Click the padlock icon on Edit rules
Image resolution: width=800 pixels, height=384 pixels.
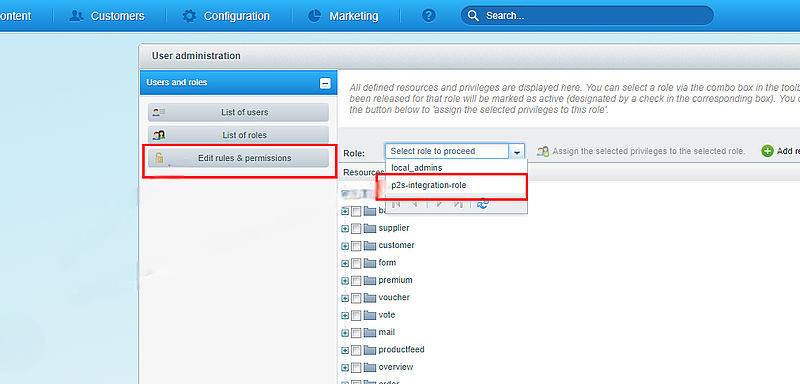(159, 158)
